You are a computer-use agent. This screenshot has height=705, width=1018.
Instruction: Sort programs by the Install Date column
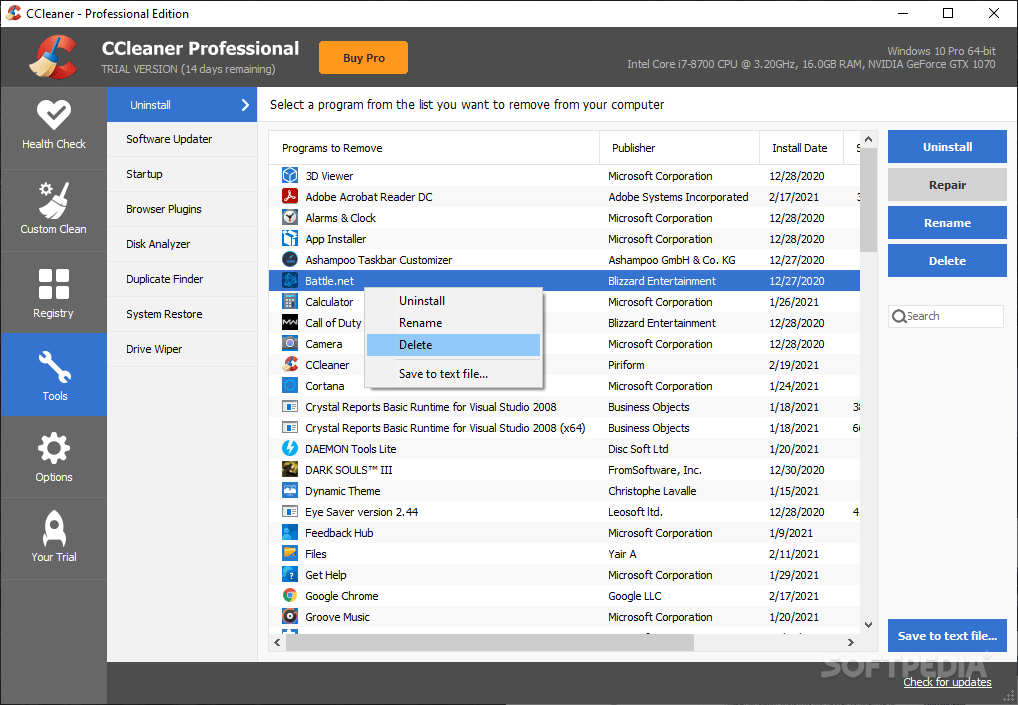tap(800, 147)
